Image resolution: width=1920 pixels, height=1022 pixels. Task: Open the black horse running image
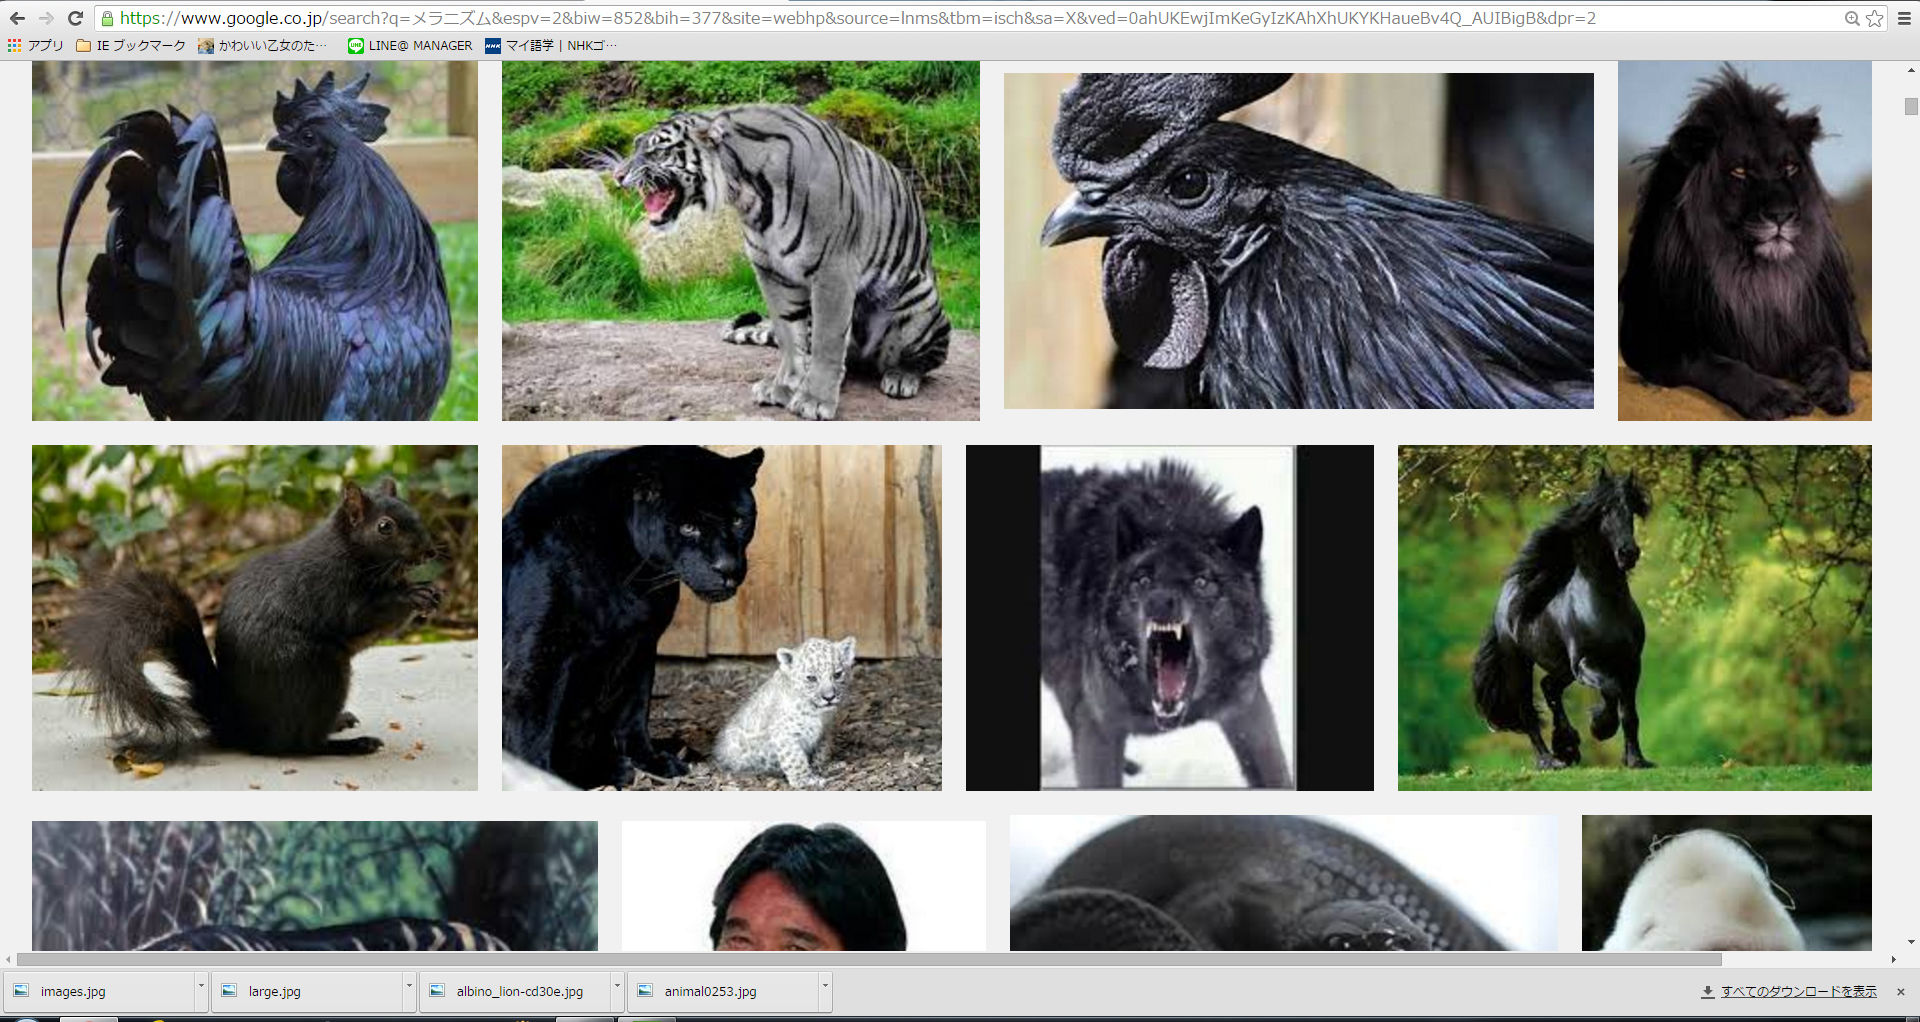[x=1635, y=618]
